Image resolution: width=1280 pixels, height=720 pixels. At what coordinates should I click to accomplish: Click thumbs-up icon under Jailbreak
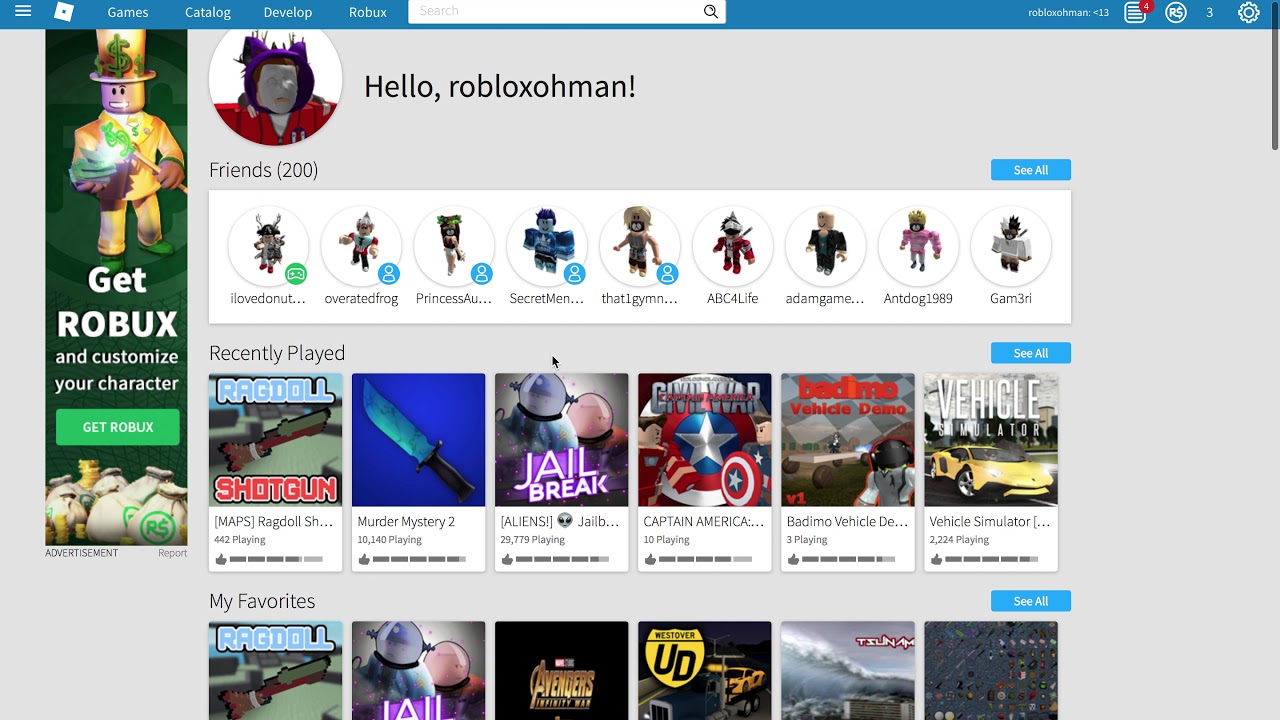507,559
